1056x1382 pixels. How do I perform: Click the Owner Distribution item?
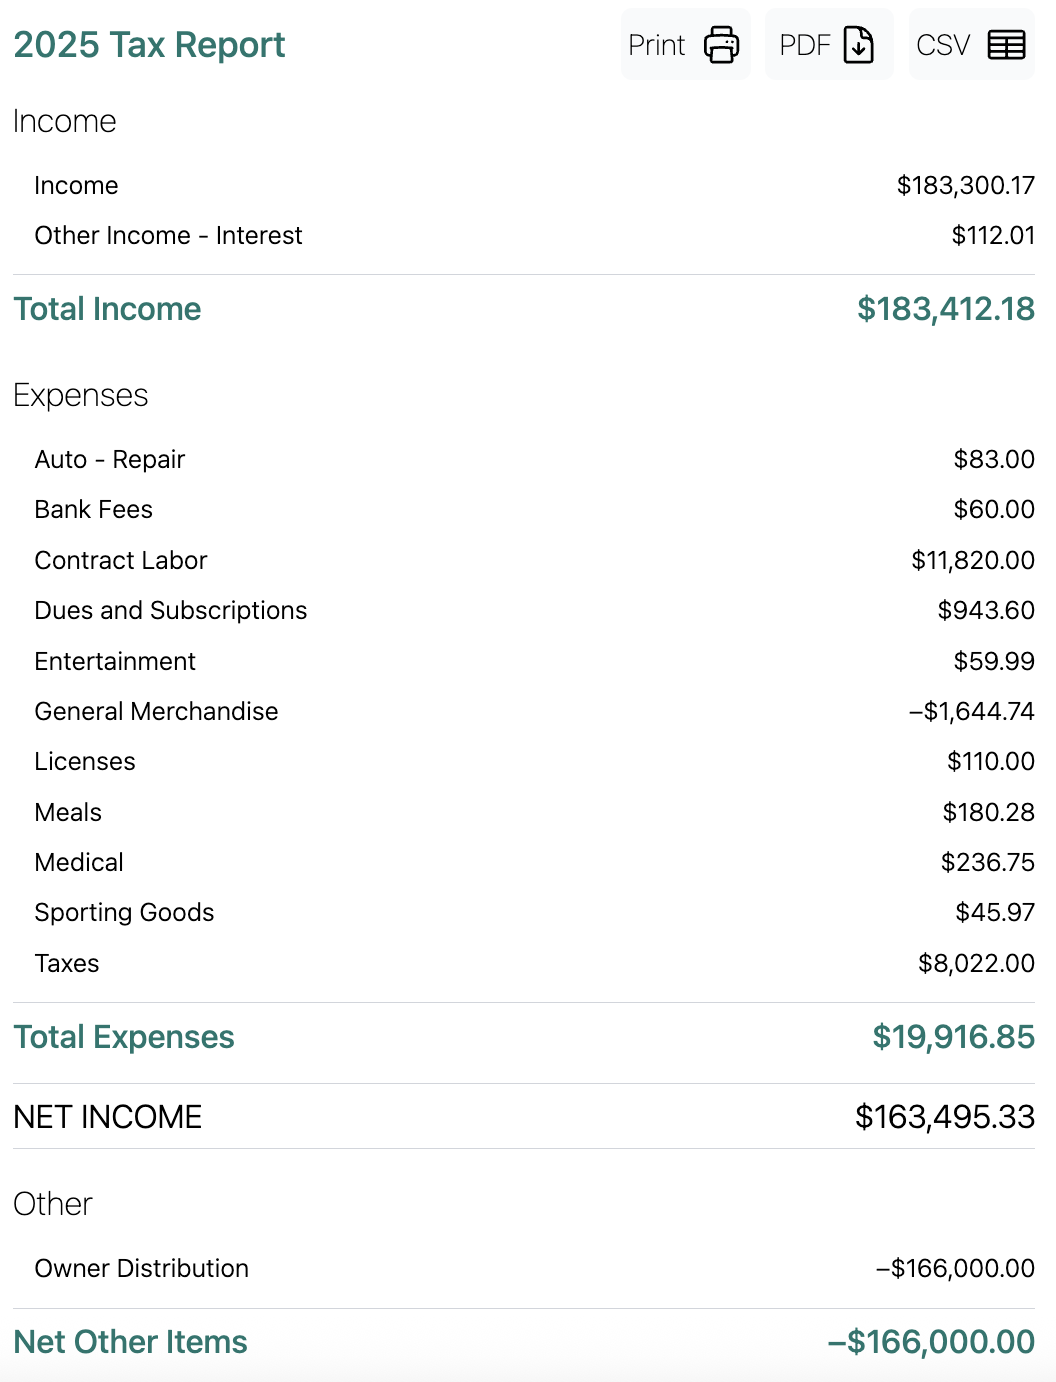[x=141, y=1269]
